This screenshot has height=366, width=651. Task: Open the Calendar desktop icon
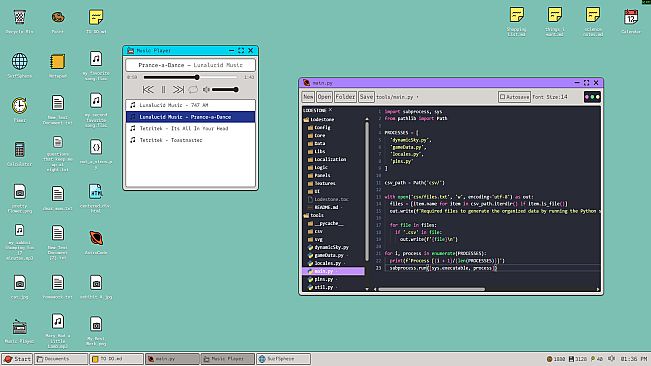click(631, 22)
